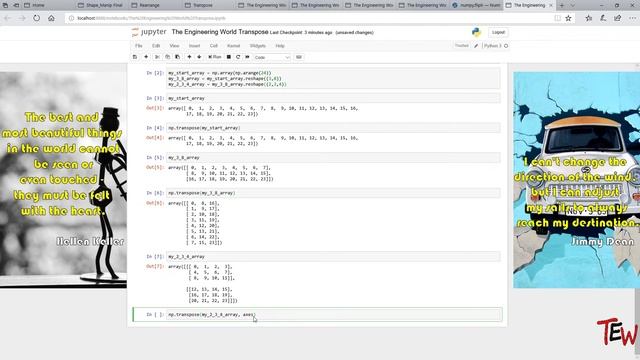Switch to the Shape_Manip Final tab
The height and width of the screenshot is (360, 640).
pyautogui.click(x=100, y=5)
